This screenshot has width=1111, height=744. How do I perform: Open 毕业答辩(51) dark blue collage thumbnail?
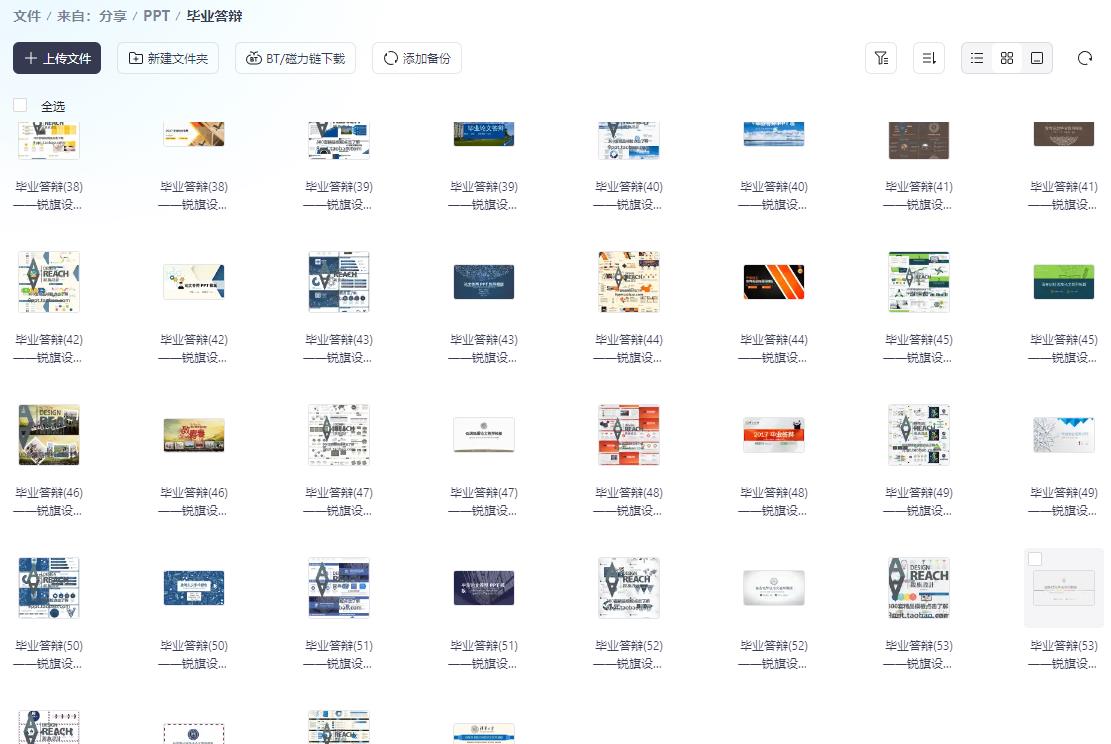click(x=339, y=588)
